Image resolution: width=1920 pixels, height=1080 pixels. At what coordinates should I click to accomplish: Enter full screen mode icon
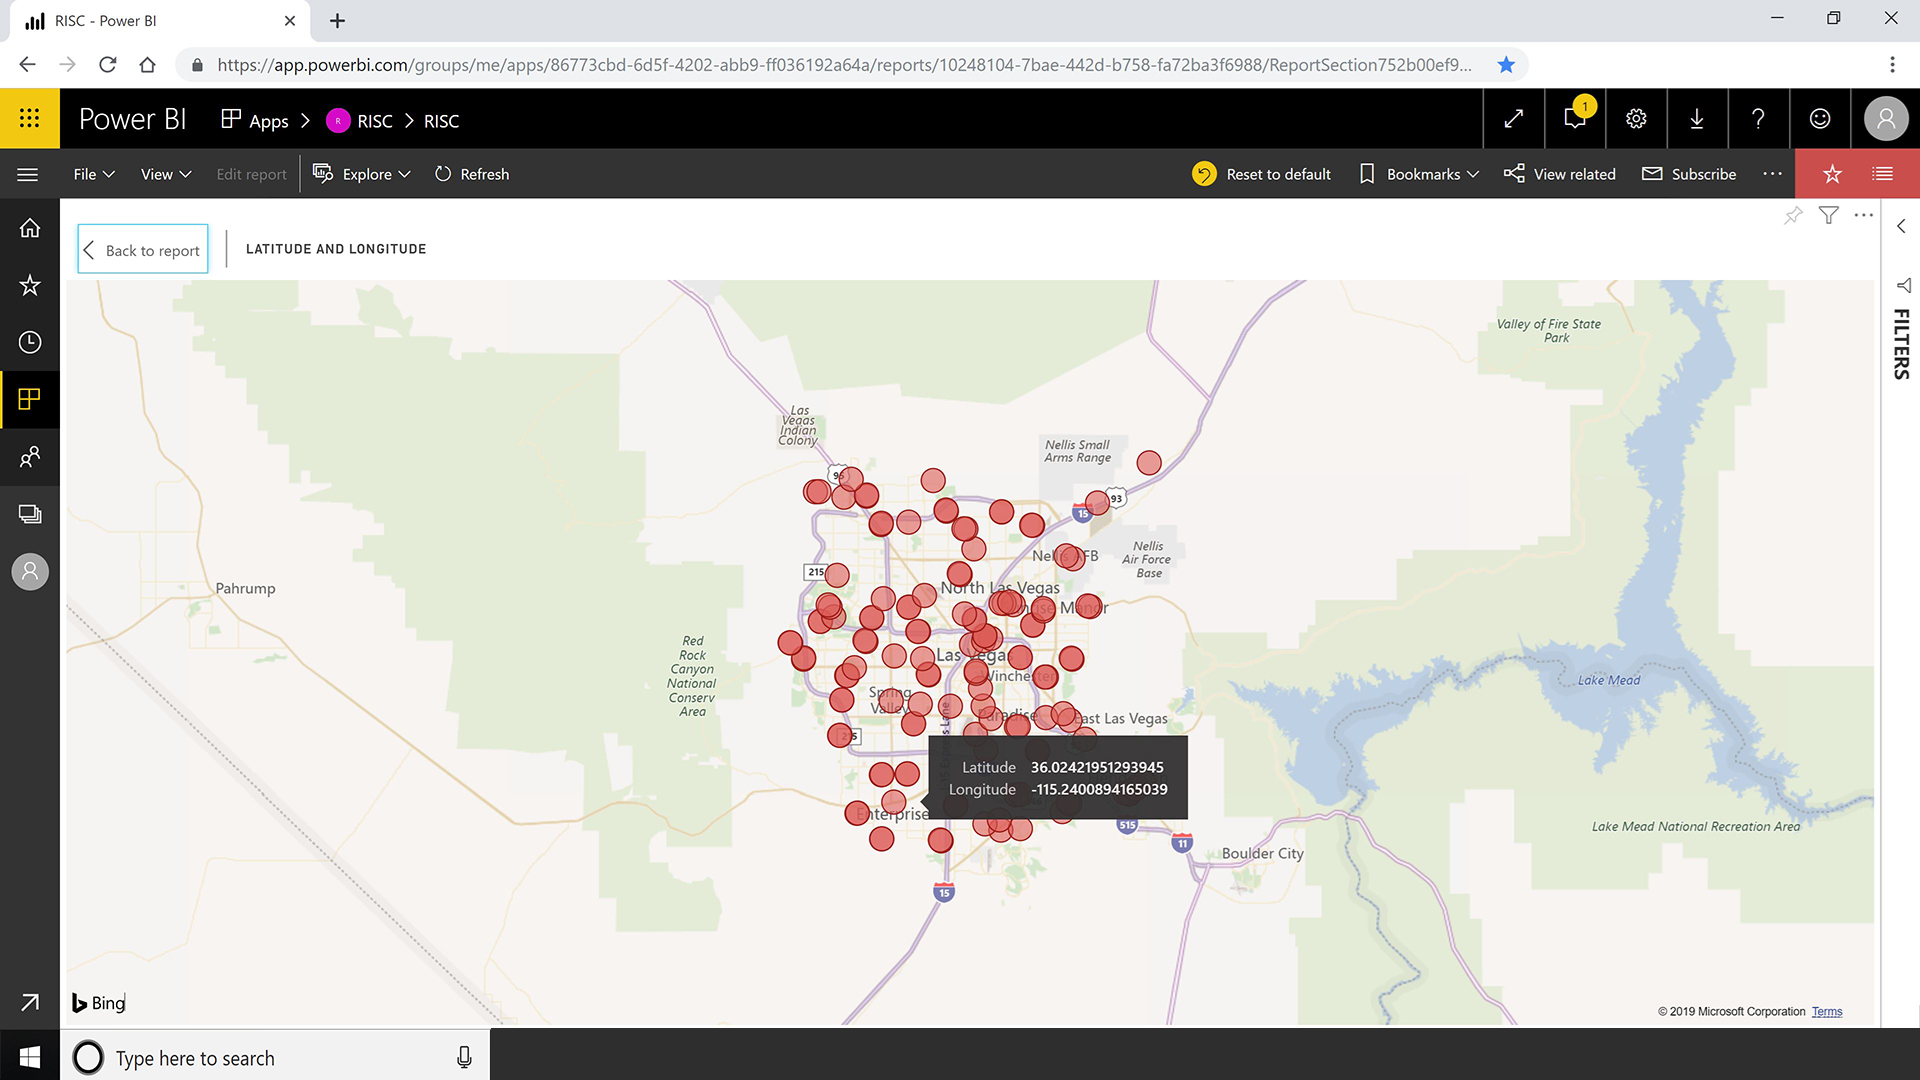(1514, 119)
